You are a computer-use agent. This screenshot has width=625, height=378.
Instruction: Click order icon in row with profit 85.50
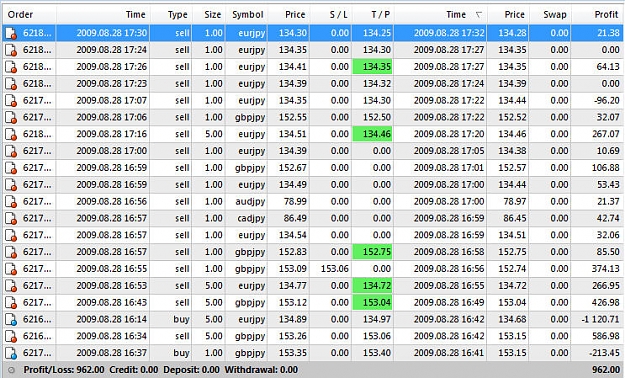11,252
